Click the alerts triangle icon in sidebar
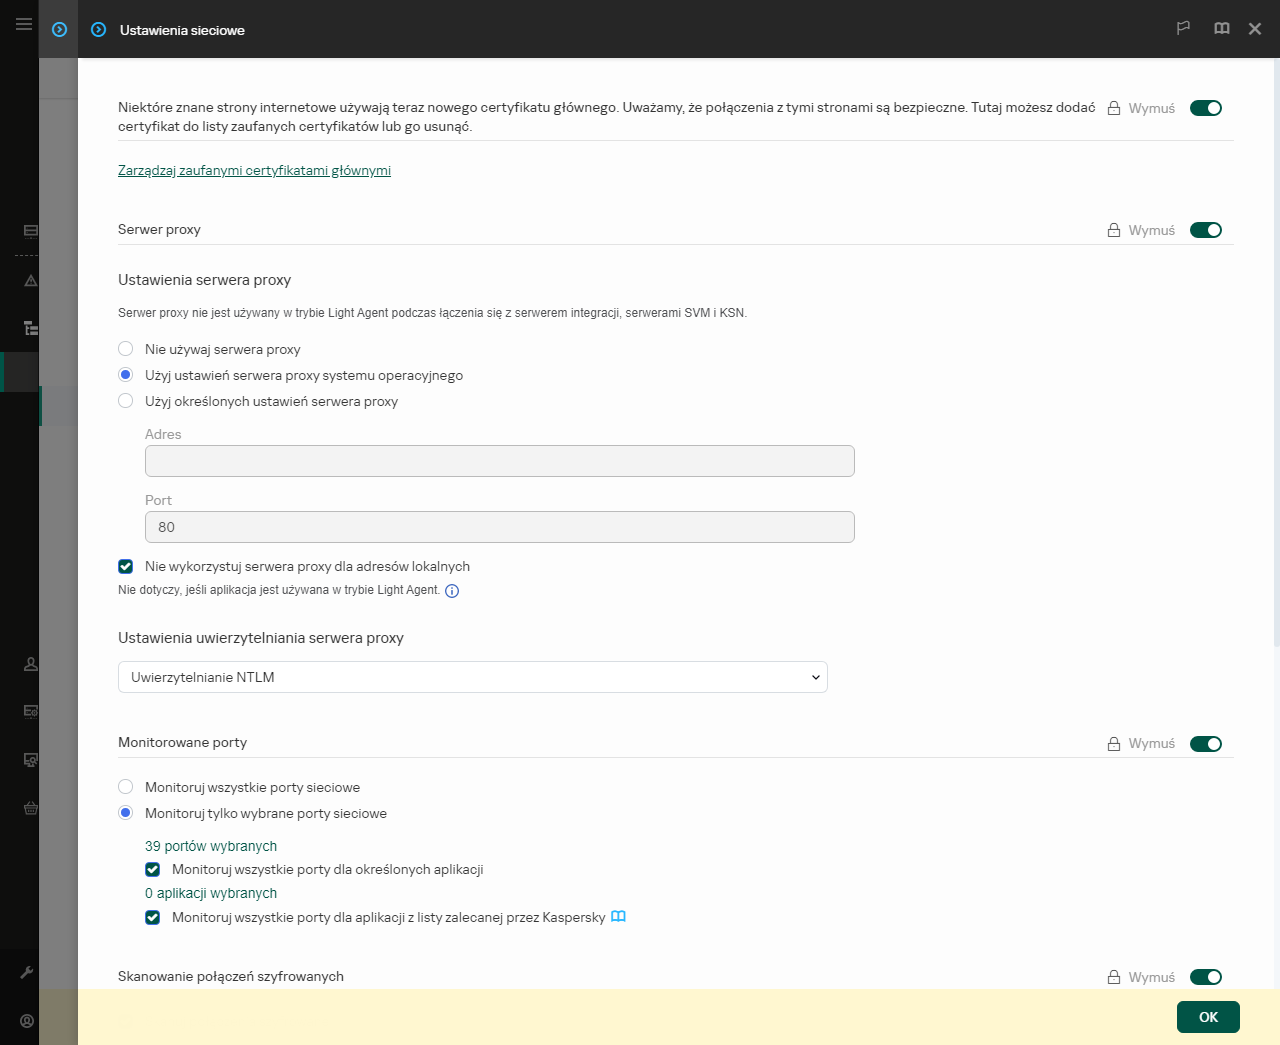This screenshot has height=1045, width=1280. [x=29, y=280]
